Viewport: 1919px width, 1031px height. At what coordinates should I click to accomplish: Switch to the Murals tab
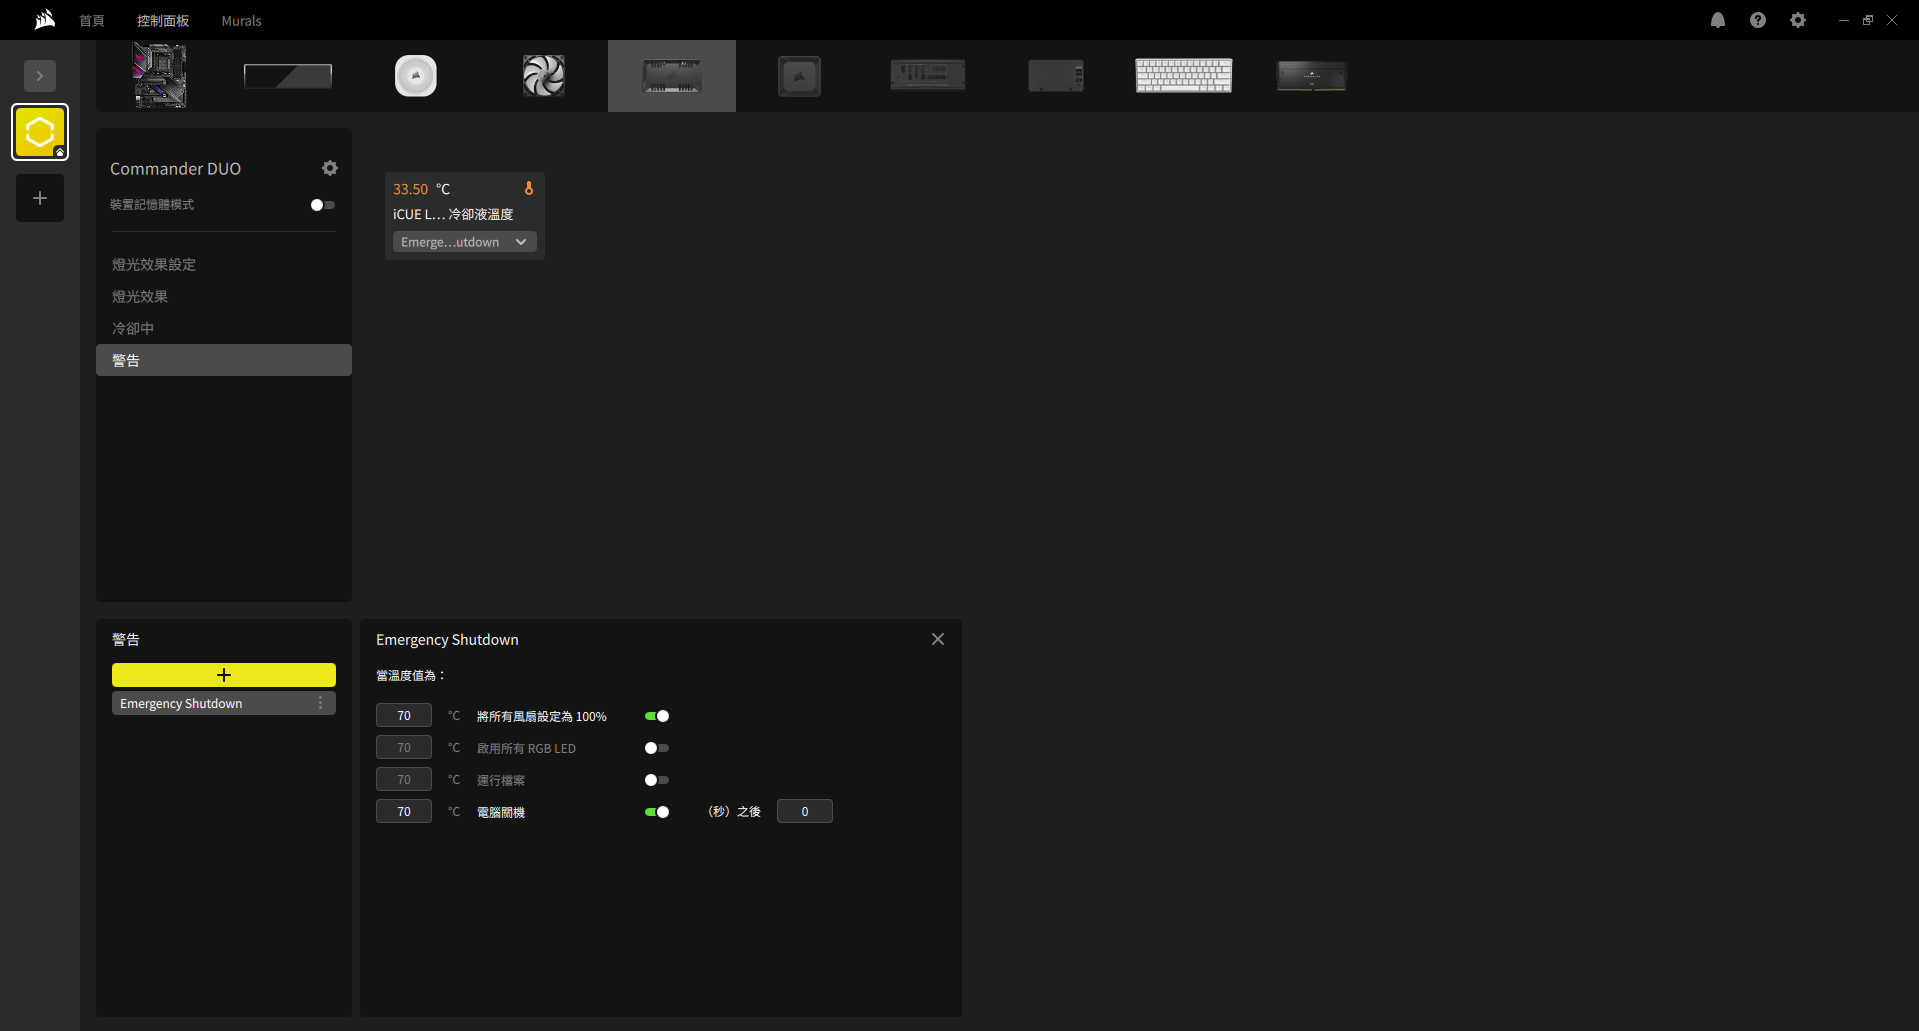pos(241,21)
